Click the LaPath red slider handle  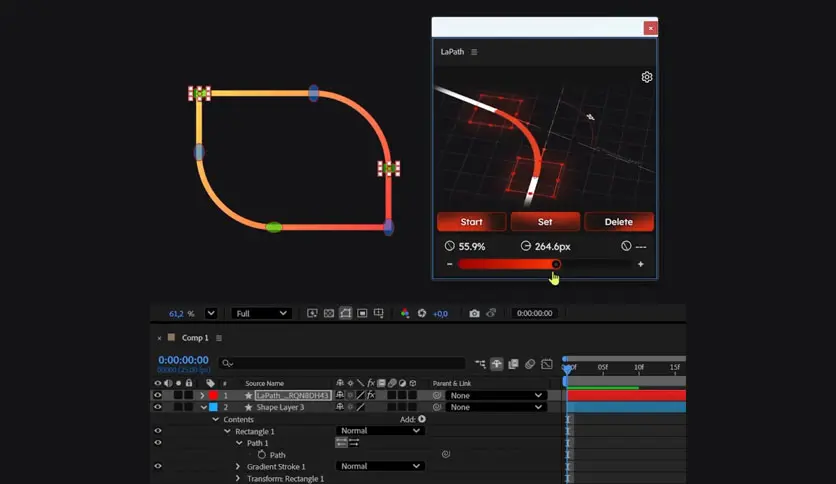pos(556,264)
